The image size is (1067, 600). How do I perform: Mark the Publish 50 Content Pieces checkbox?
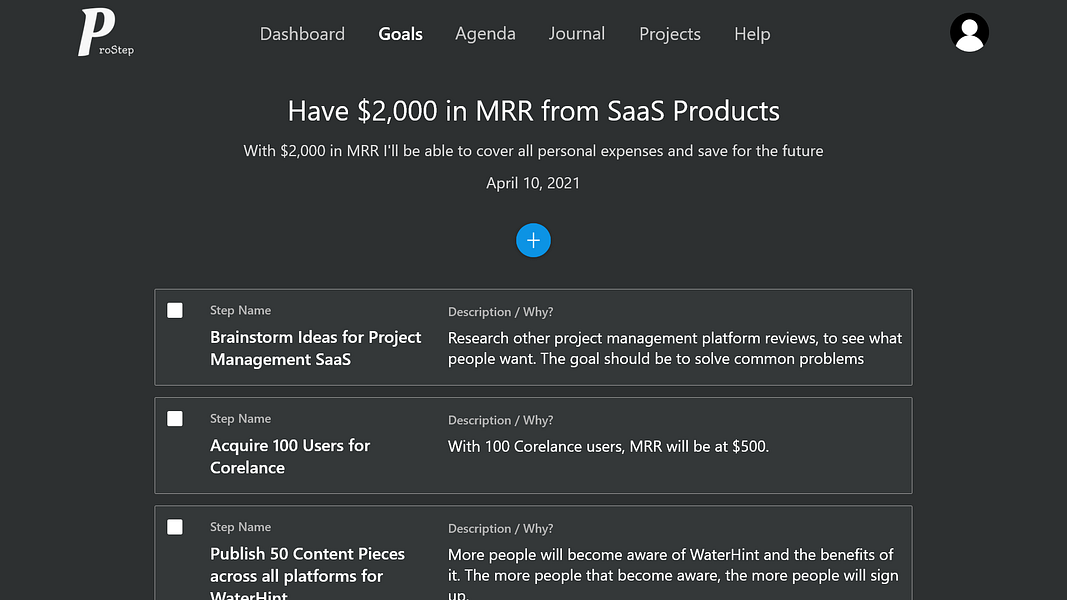pos(175,526)
